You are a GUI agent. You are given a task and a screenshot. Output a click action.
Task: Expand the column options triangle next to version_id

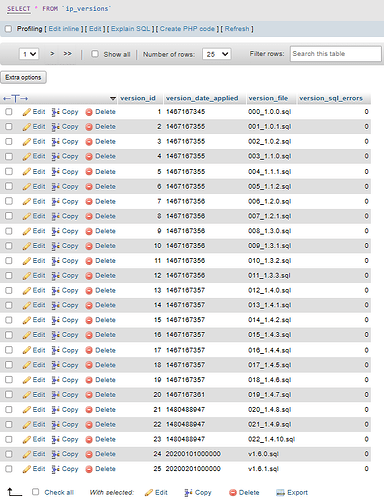pyautogui.click(x=113, y=98)
